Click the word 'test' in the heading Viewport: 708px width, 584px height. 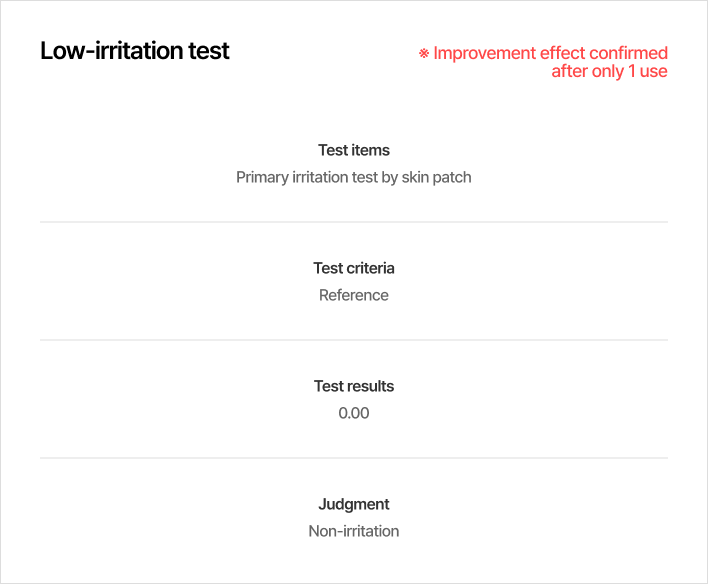point(209,51)
